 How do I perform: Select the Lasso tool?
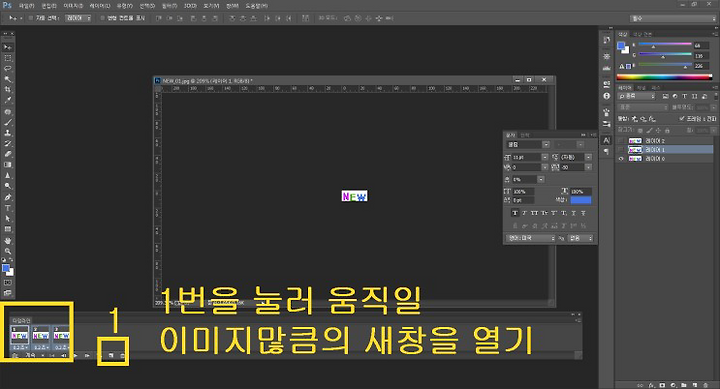click(x=8, y=69)
